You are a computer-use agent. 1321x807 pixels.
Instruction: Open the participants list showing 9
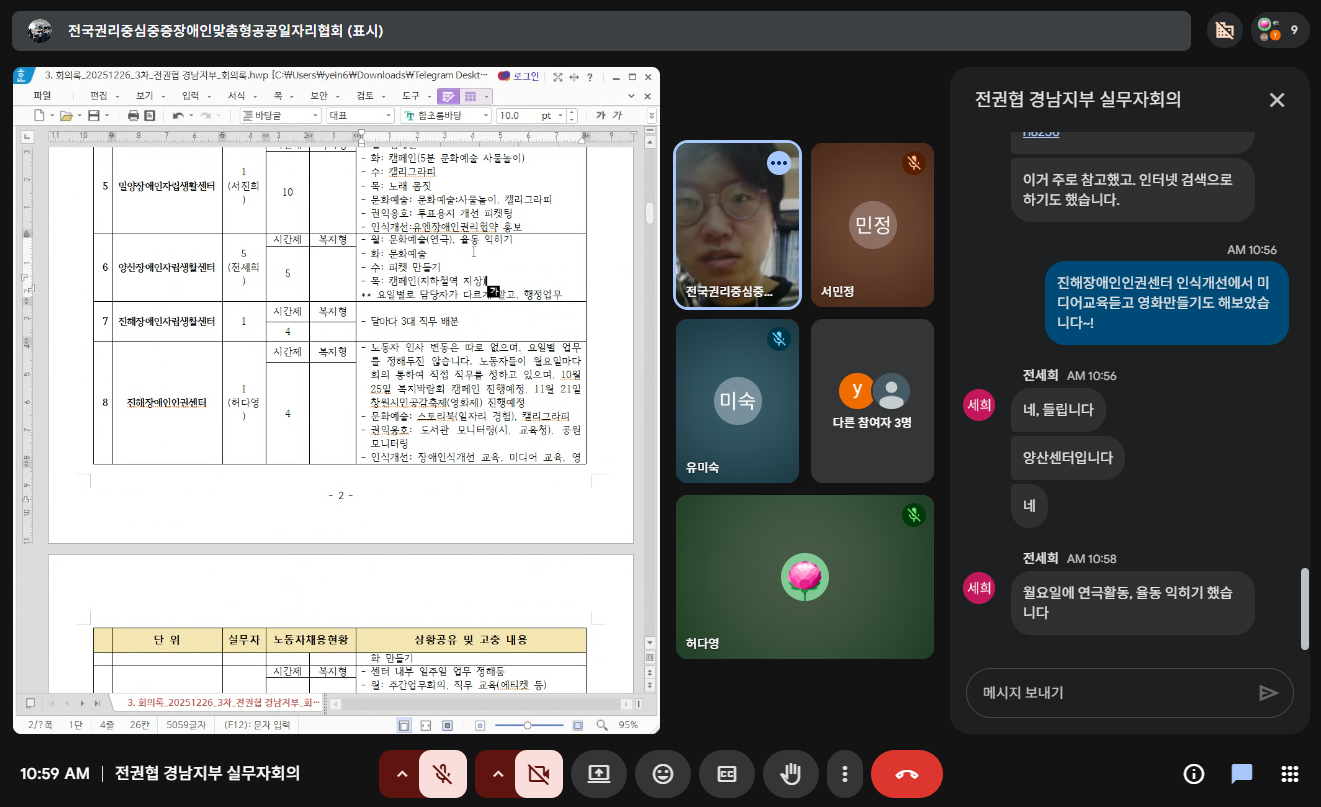point(1280,30)
